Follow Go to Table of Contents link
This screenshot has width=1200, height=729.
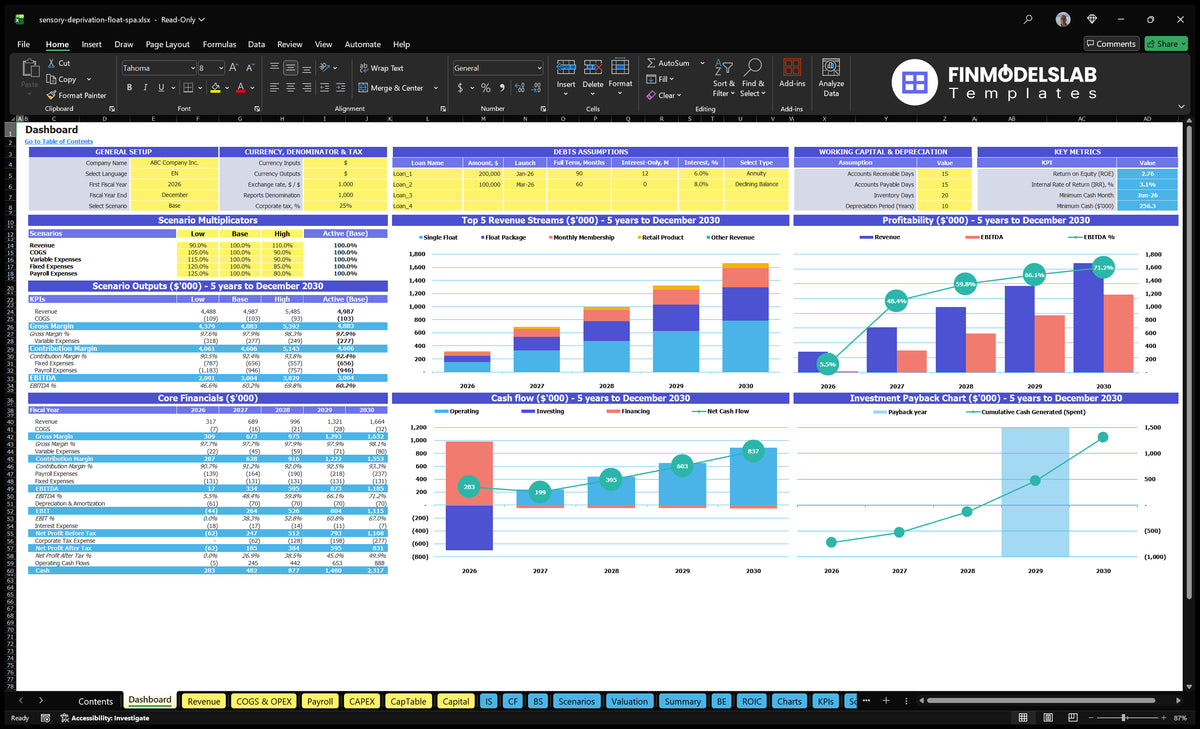coord(59,141)
